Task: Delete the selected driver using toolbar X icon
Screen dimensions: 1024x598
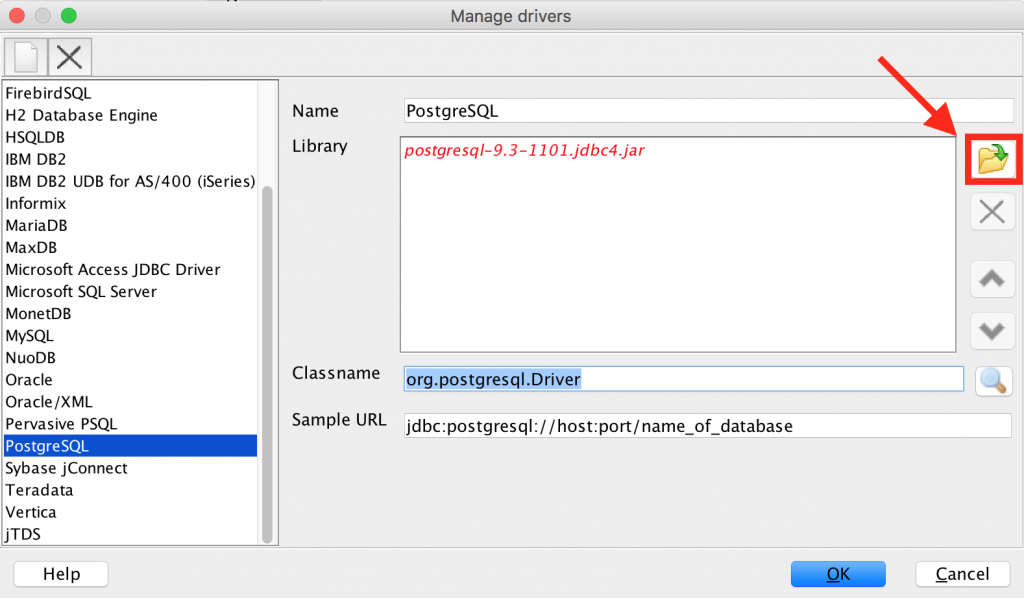Action: pos(68,56)
